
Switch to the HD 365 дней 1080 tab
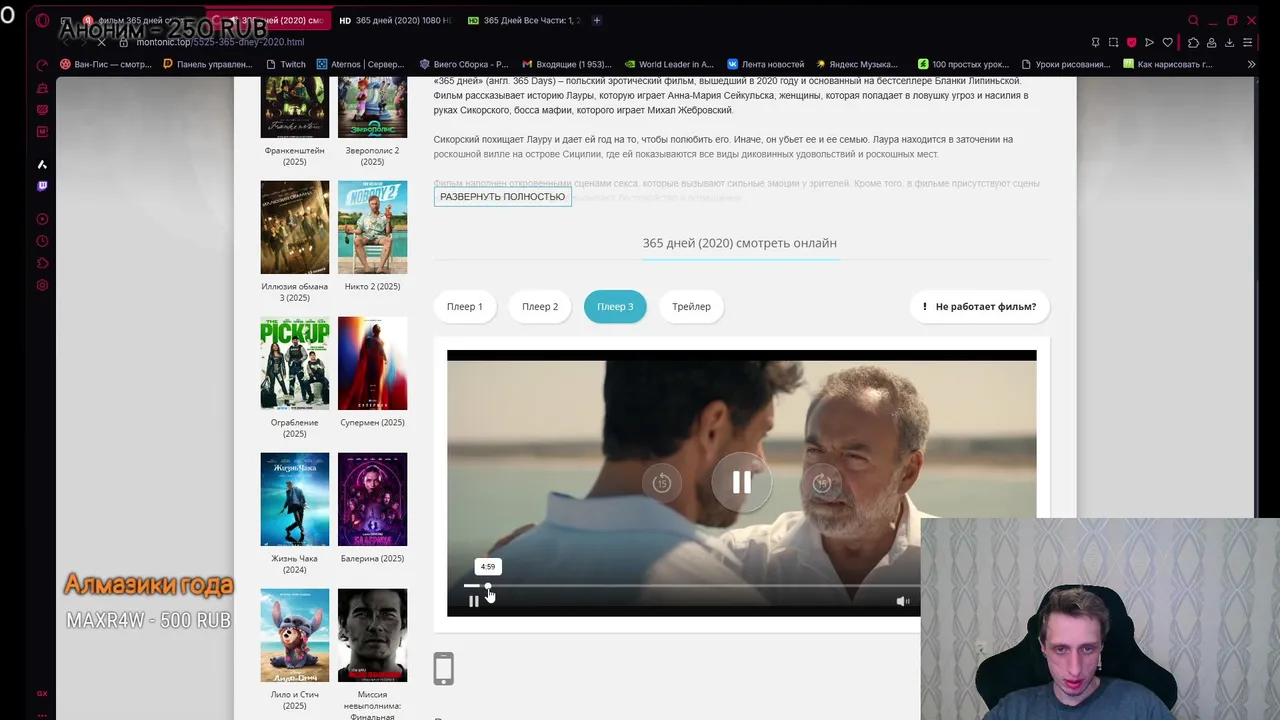point(395,20)
